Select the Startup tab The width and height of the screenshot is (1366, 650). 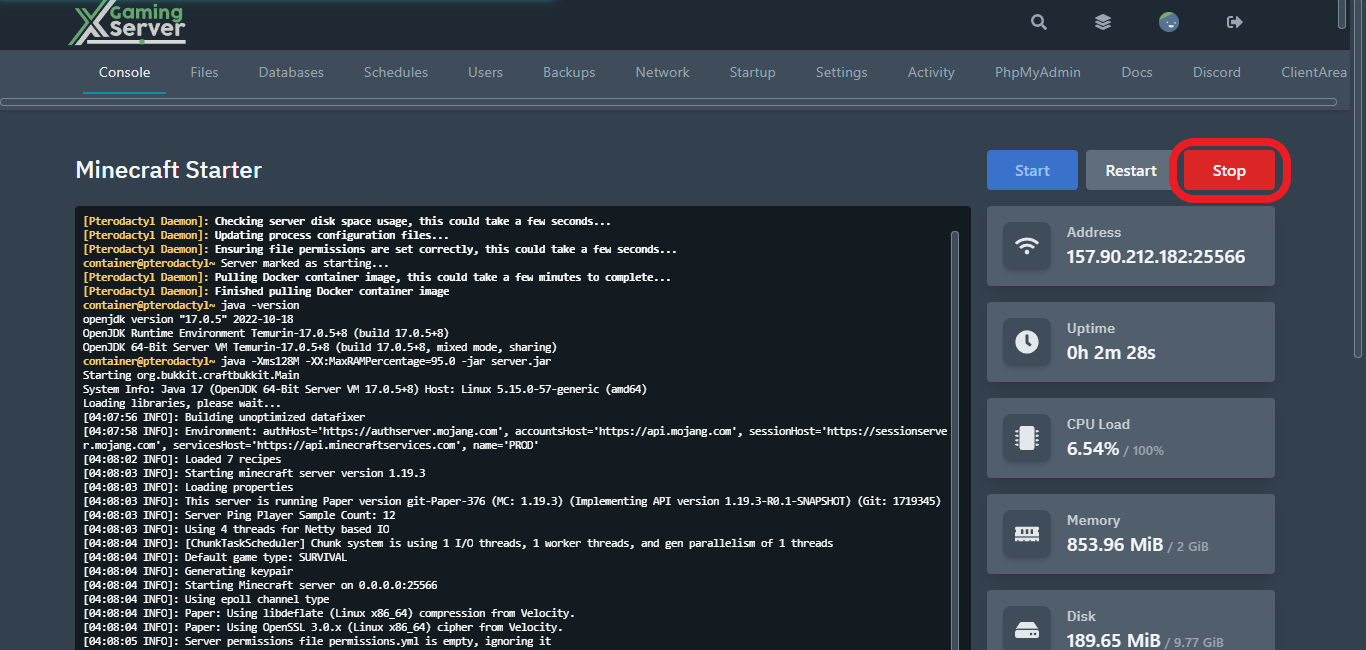pos(752,72)
